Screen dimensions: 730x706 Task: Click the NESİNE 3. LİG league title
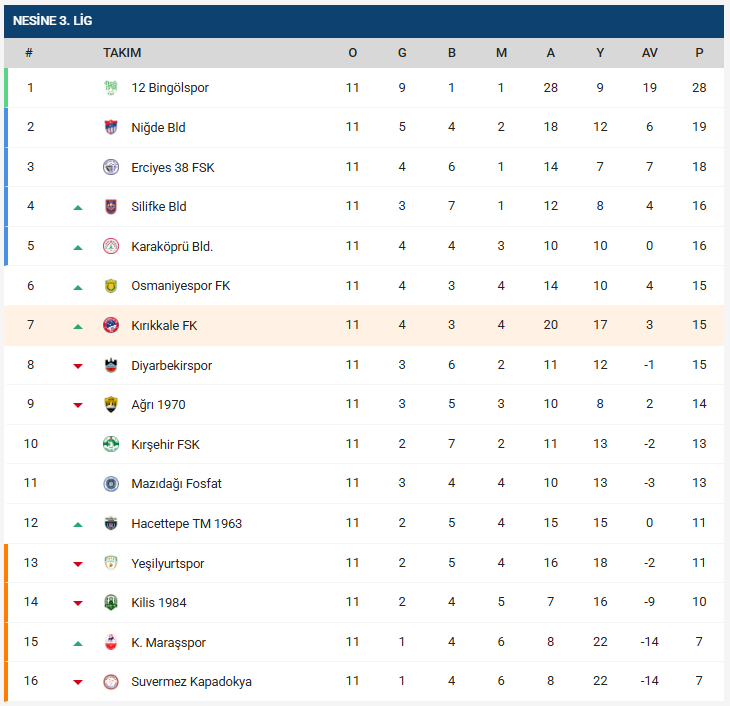53,20
